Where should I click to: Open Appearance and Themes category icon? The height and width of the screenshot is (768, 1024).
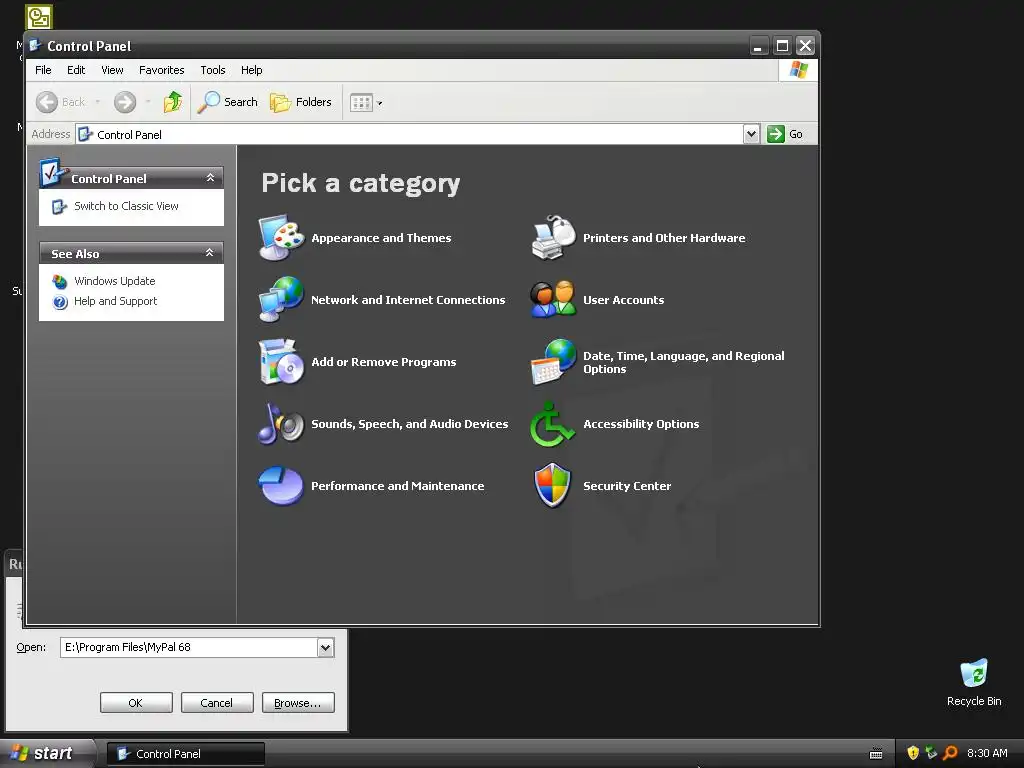(x=281, y=238)
